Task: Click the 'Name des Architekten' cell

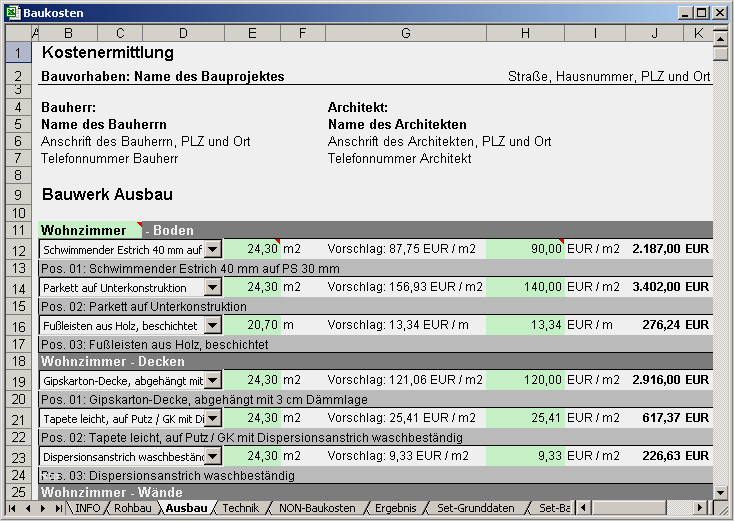Action: coord(397,125)
